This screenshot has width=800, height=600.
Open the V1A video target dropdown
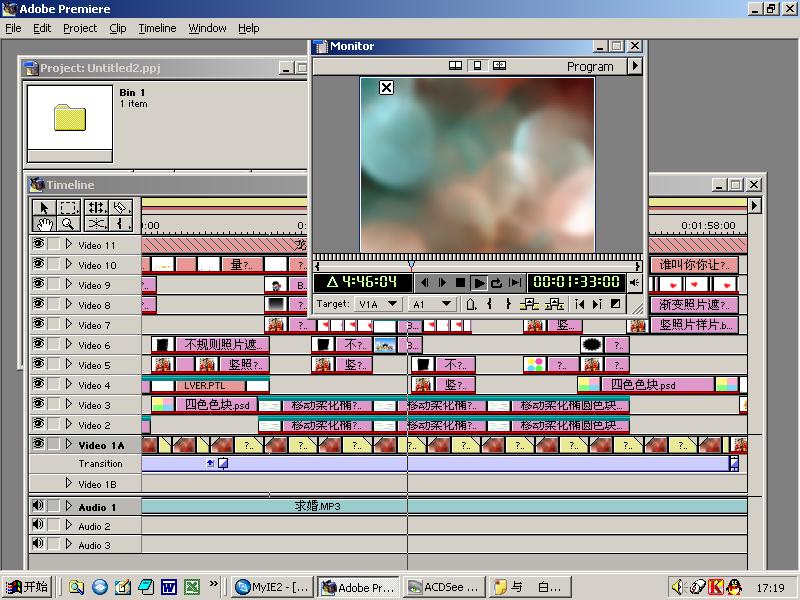[x=379, y=304]
